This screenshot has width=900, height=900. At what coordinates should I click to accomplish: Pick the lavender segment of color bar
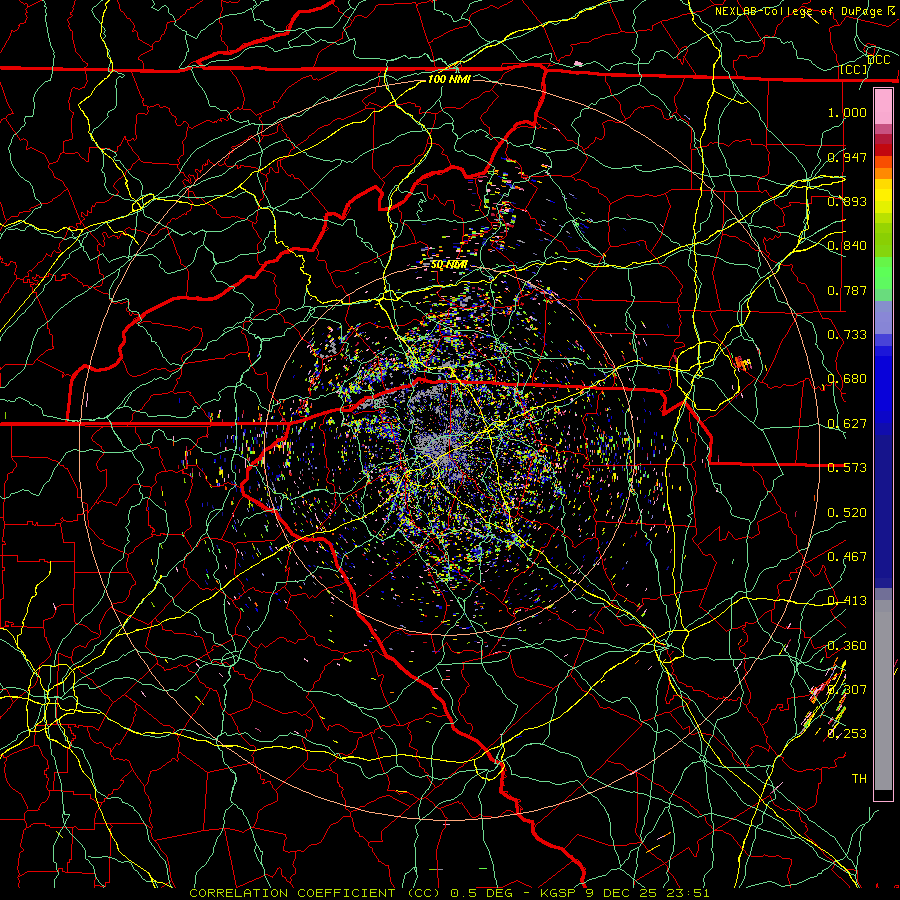click(x=883, y=317)
